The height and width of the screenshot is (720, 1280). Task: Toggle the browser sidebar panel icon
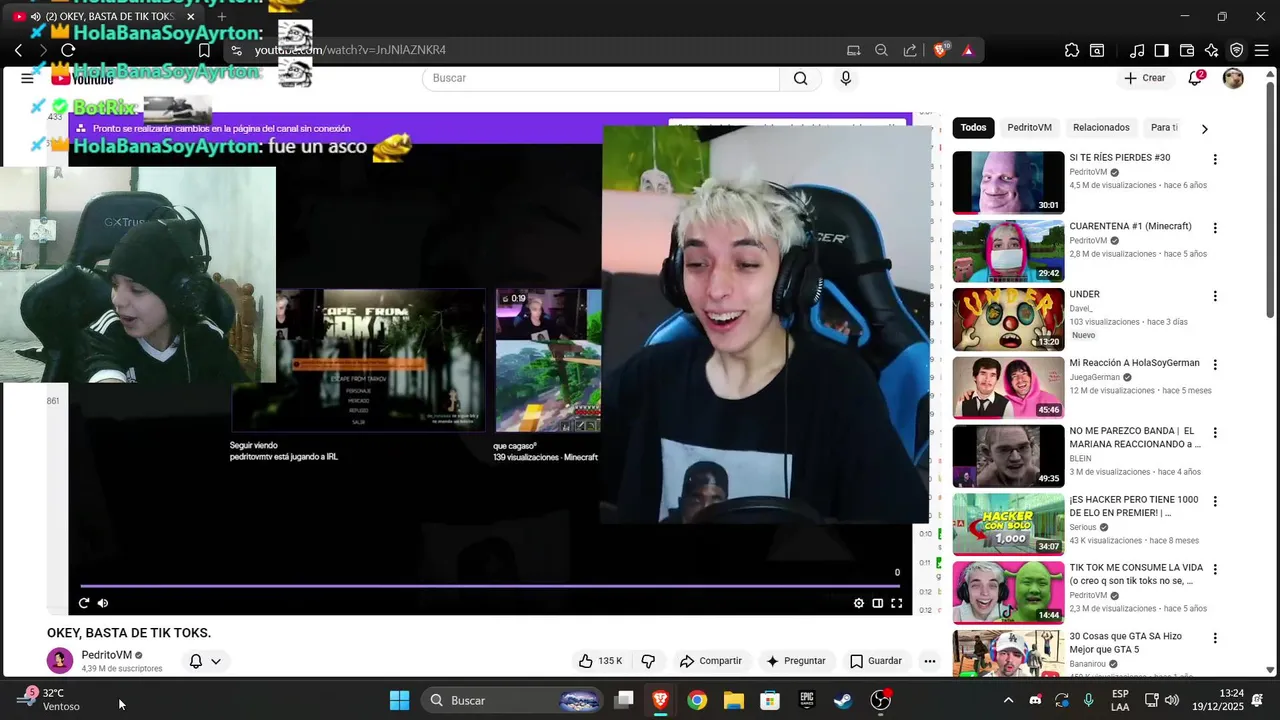click(1161, 50)
